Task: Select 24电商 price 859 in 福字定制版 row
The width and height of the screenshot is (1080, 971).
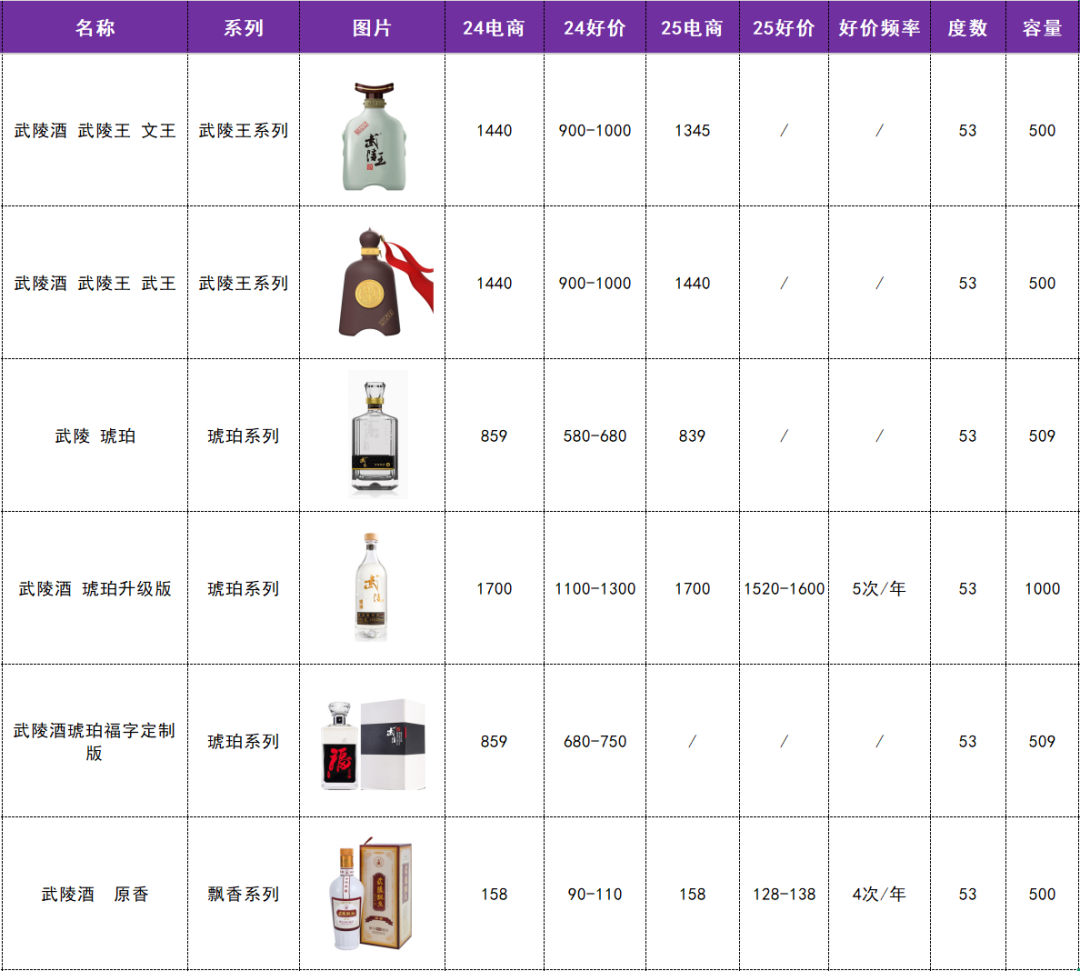Action: coord(494,742)
